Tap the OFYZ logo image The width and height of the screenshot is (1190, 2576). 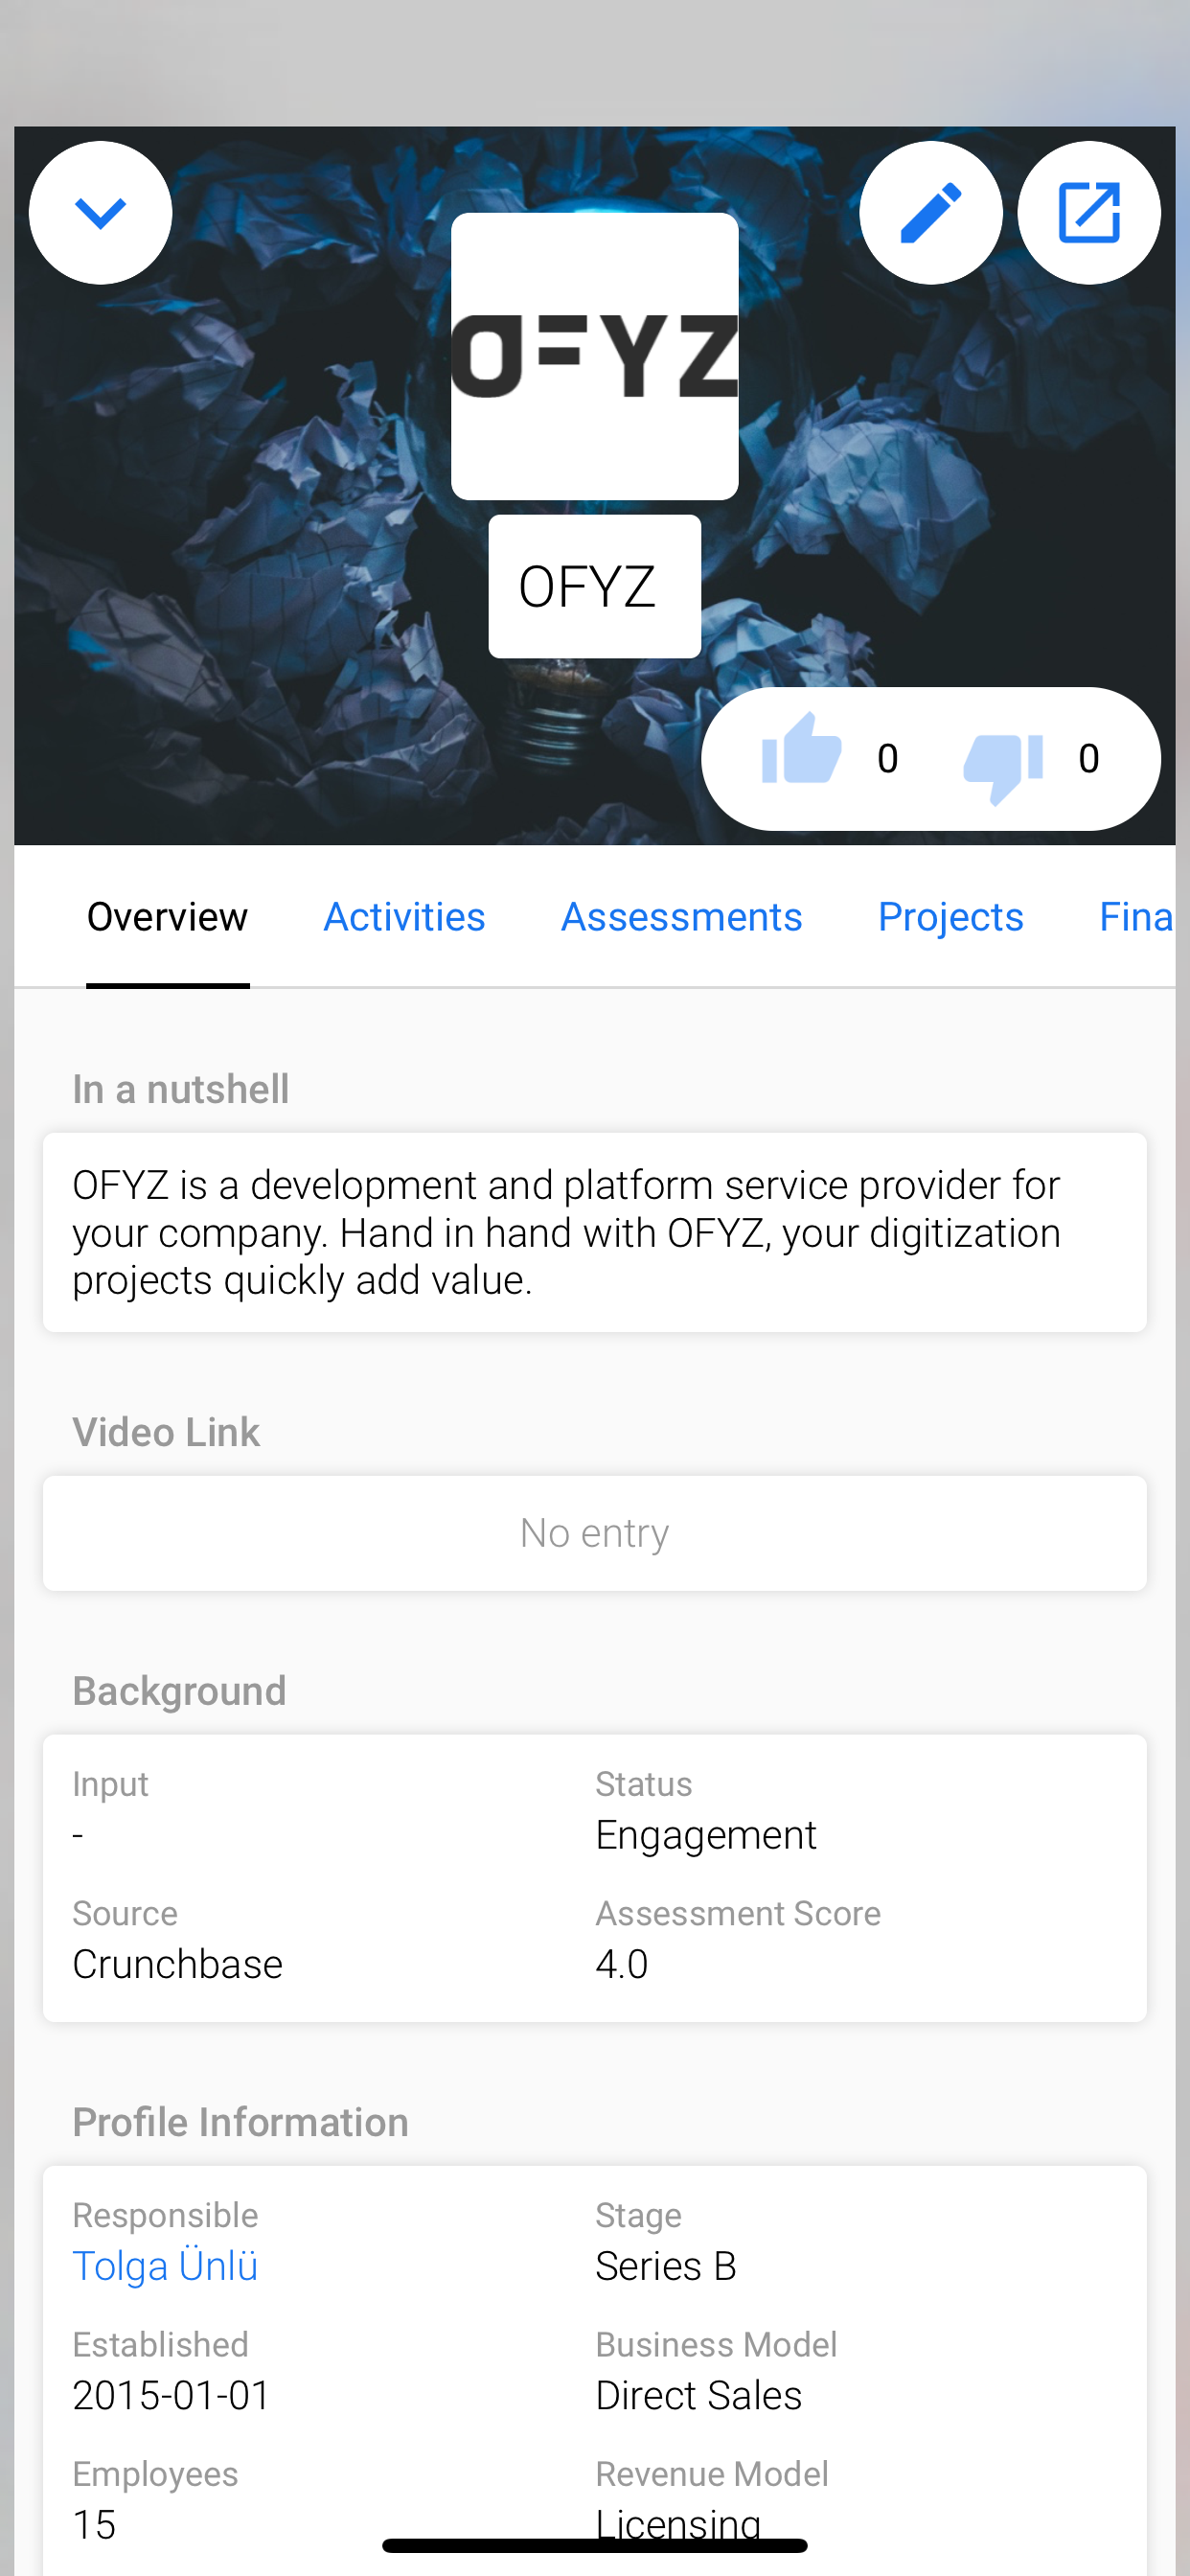(595, 356)
